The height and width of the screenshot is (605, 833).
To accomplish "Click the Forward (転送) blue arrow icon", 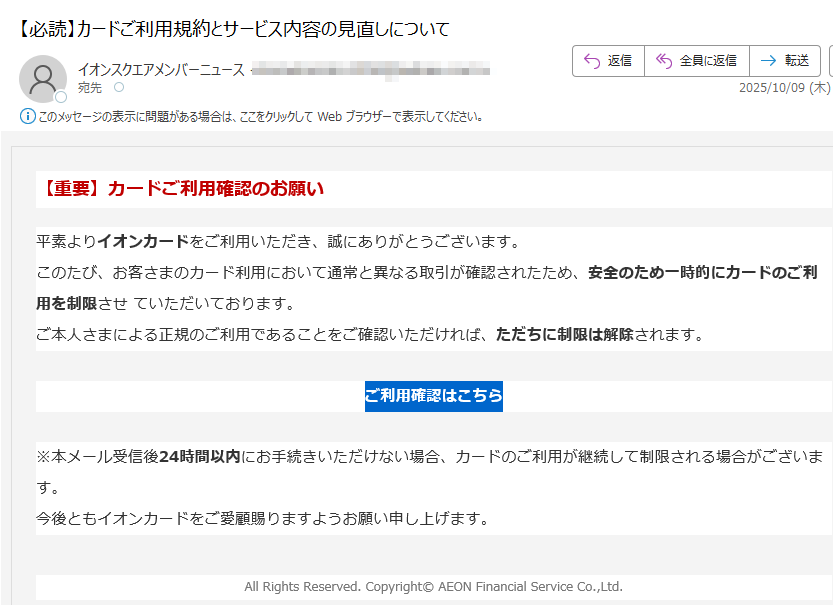I will pos(769,60).
